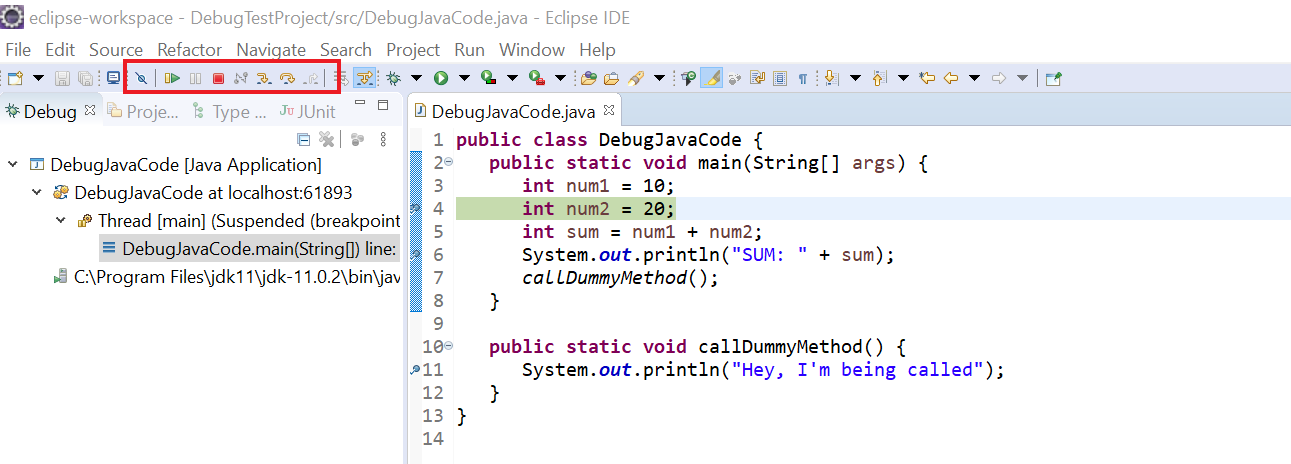Viewport: 1291px width, 464px height.
Task: Close the DebugJavaCode.java editor tab
Action: (609, 111)
